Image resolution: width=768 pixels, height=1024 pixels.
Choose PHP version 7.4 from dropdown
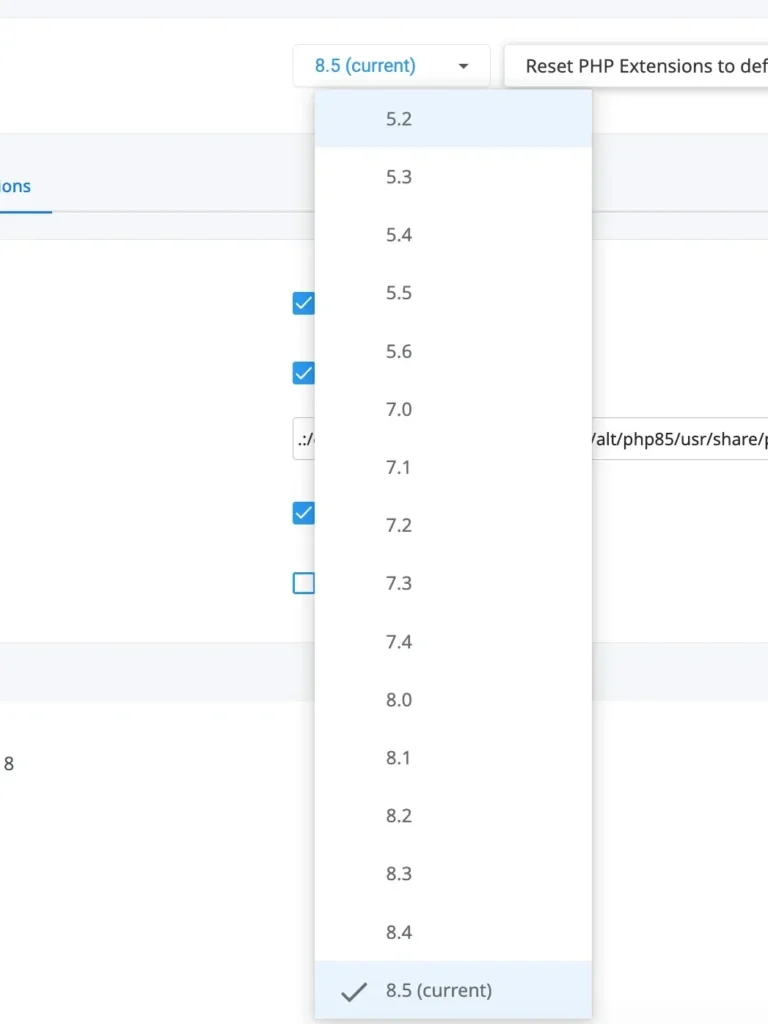(453, 642)
